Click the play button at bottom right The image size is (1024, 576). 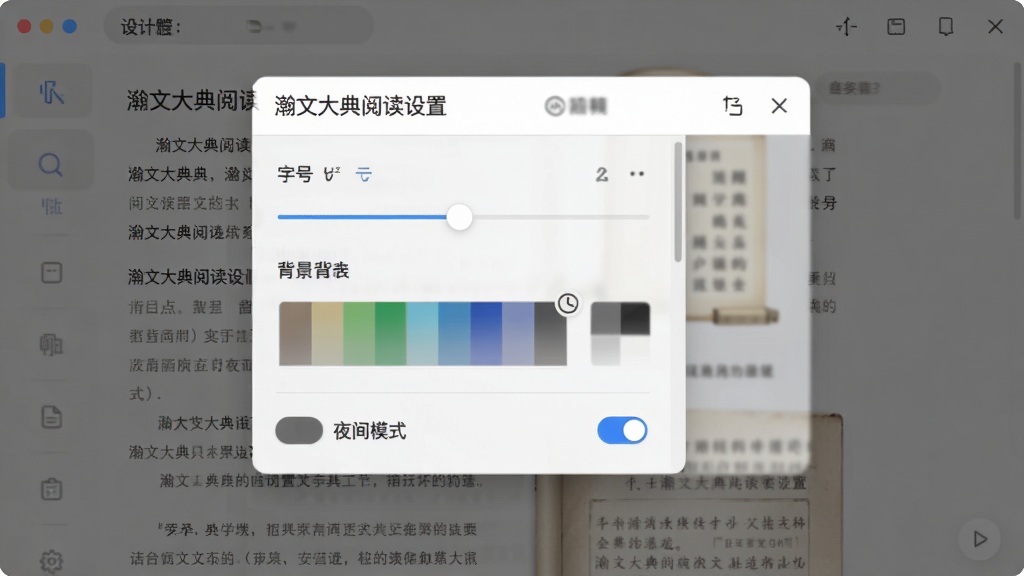pos(980,539)
